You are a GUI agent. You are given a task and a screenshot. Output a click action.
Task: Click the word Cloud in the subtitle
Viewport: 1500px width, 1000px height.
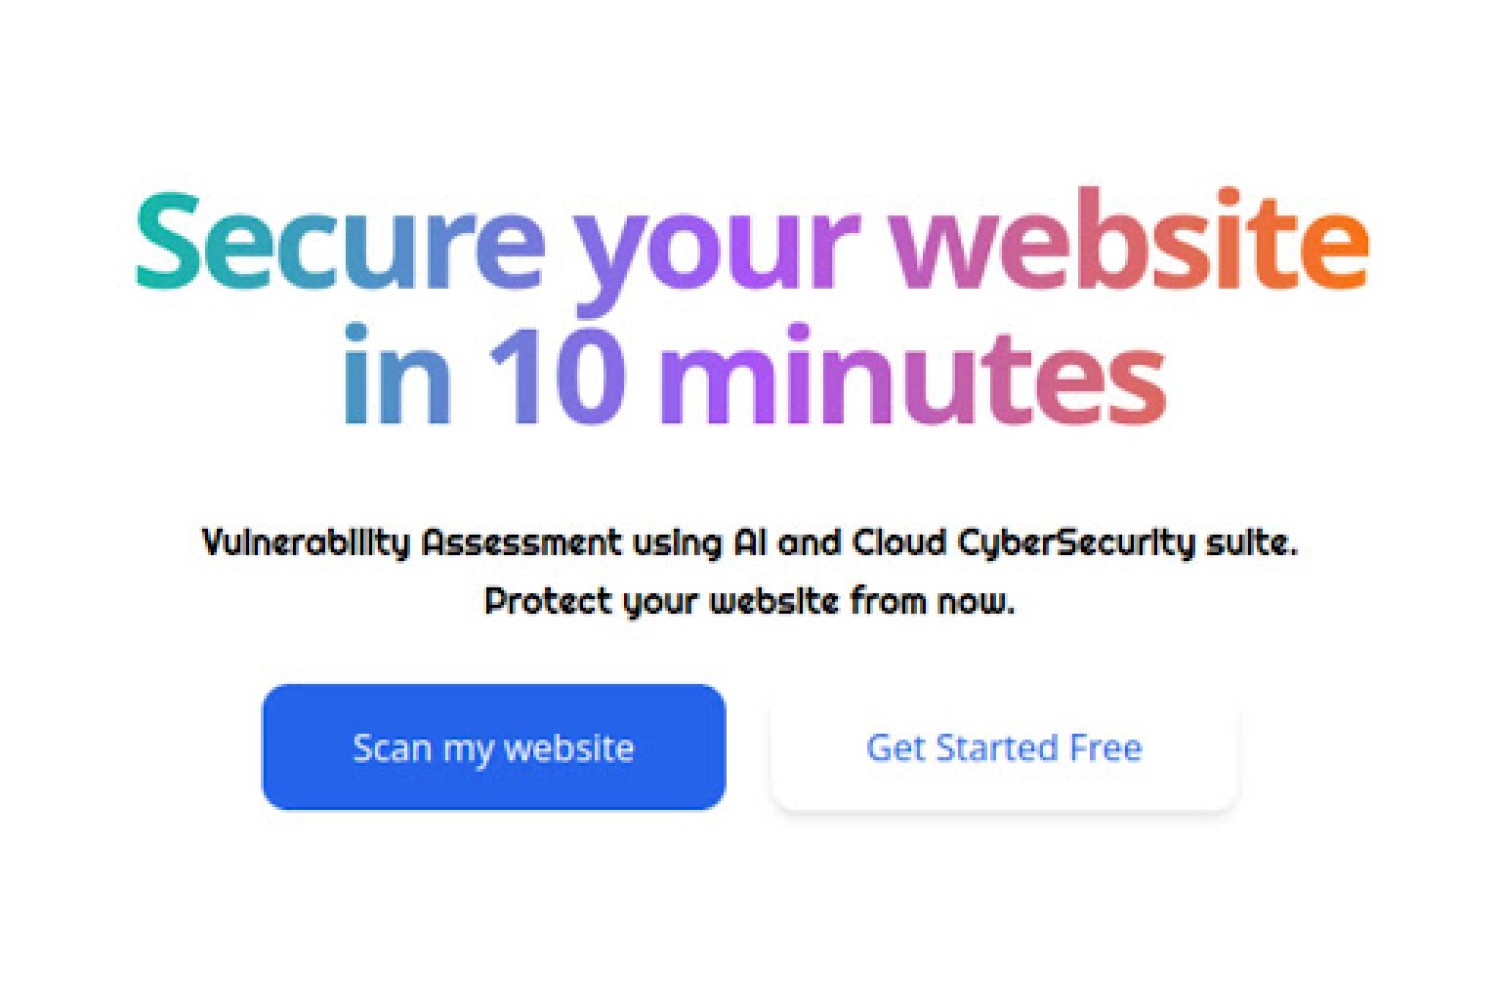coord(899,542)
